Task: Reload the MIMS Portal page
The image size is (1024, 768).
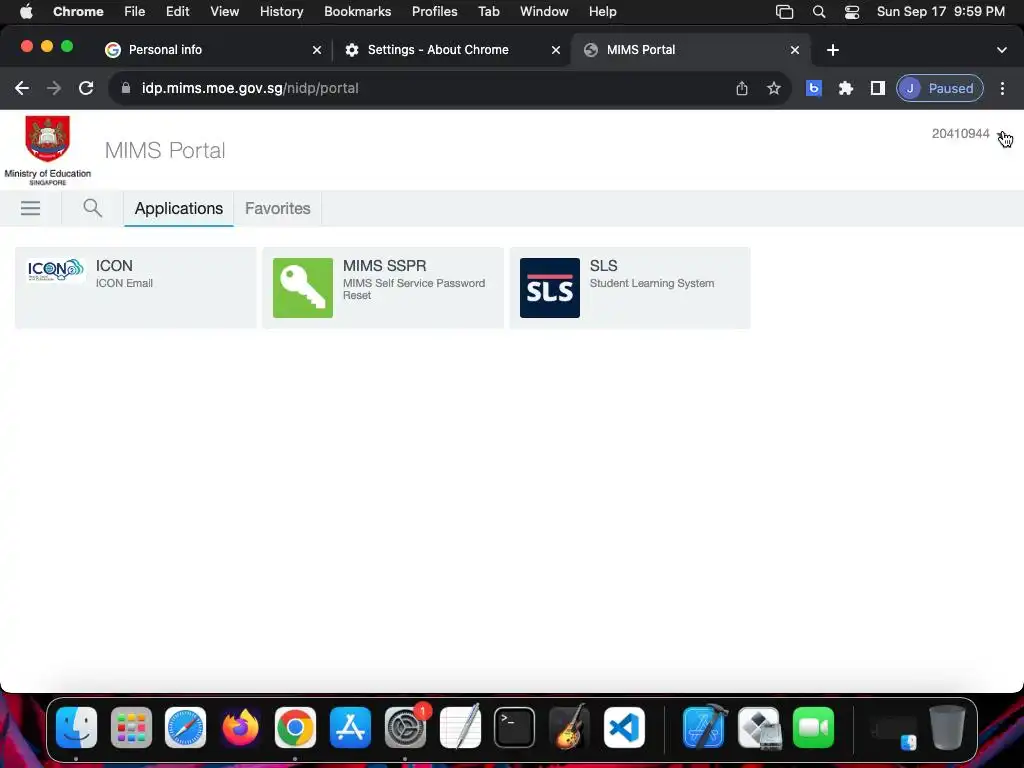Action: point(86,88)
